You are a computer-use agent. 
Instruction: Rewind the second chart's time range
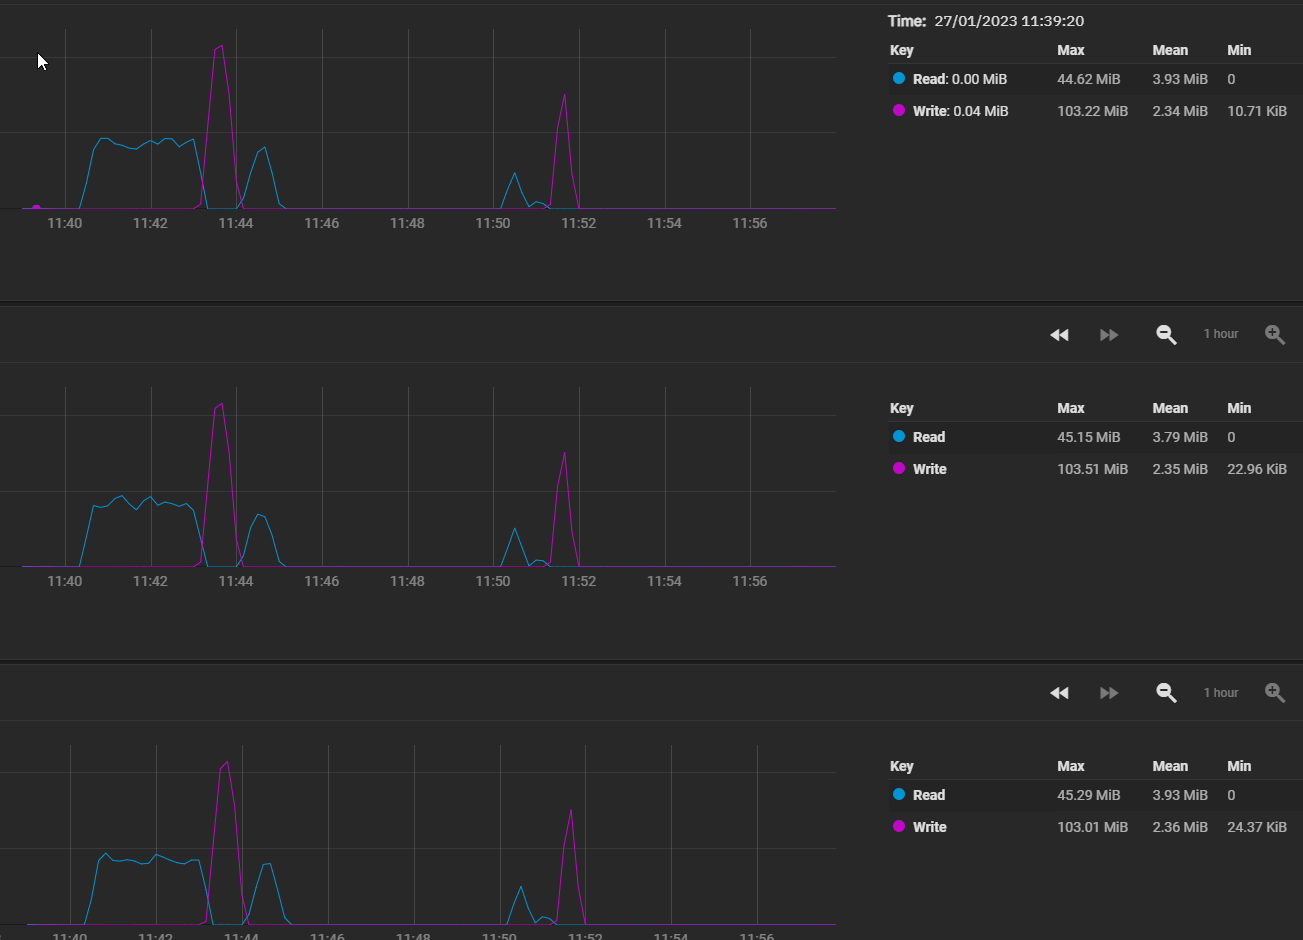point(1059,335)
